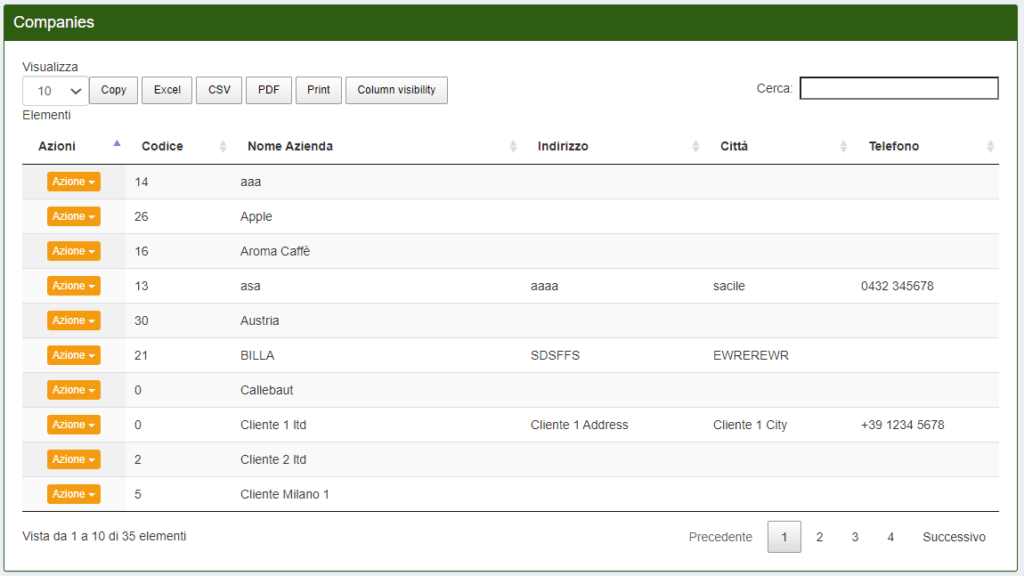Open the Visualizza entries count dropdown
Viewport: 1024px width, 576px height.
click(x=55, y=91)
